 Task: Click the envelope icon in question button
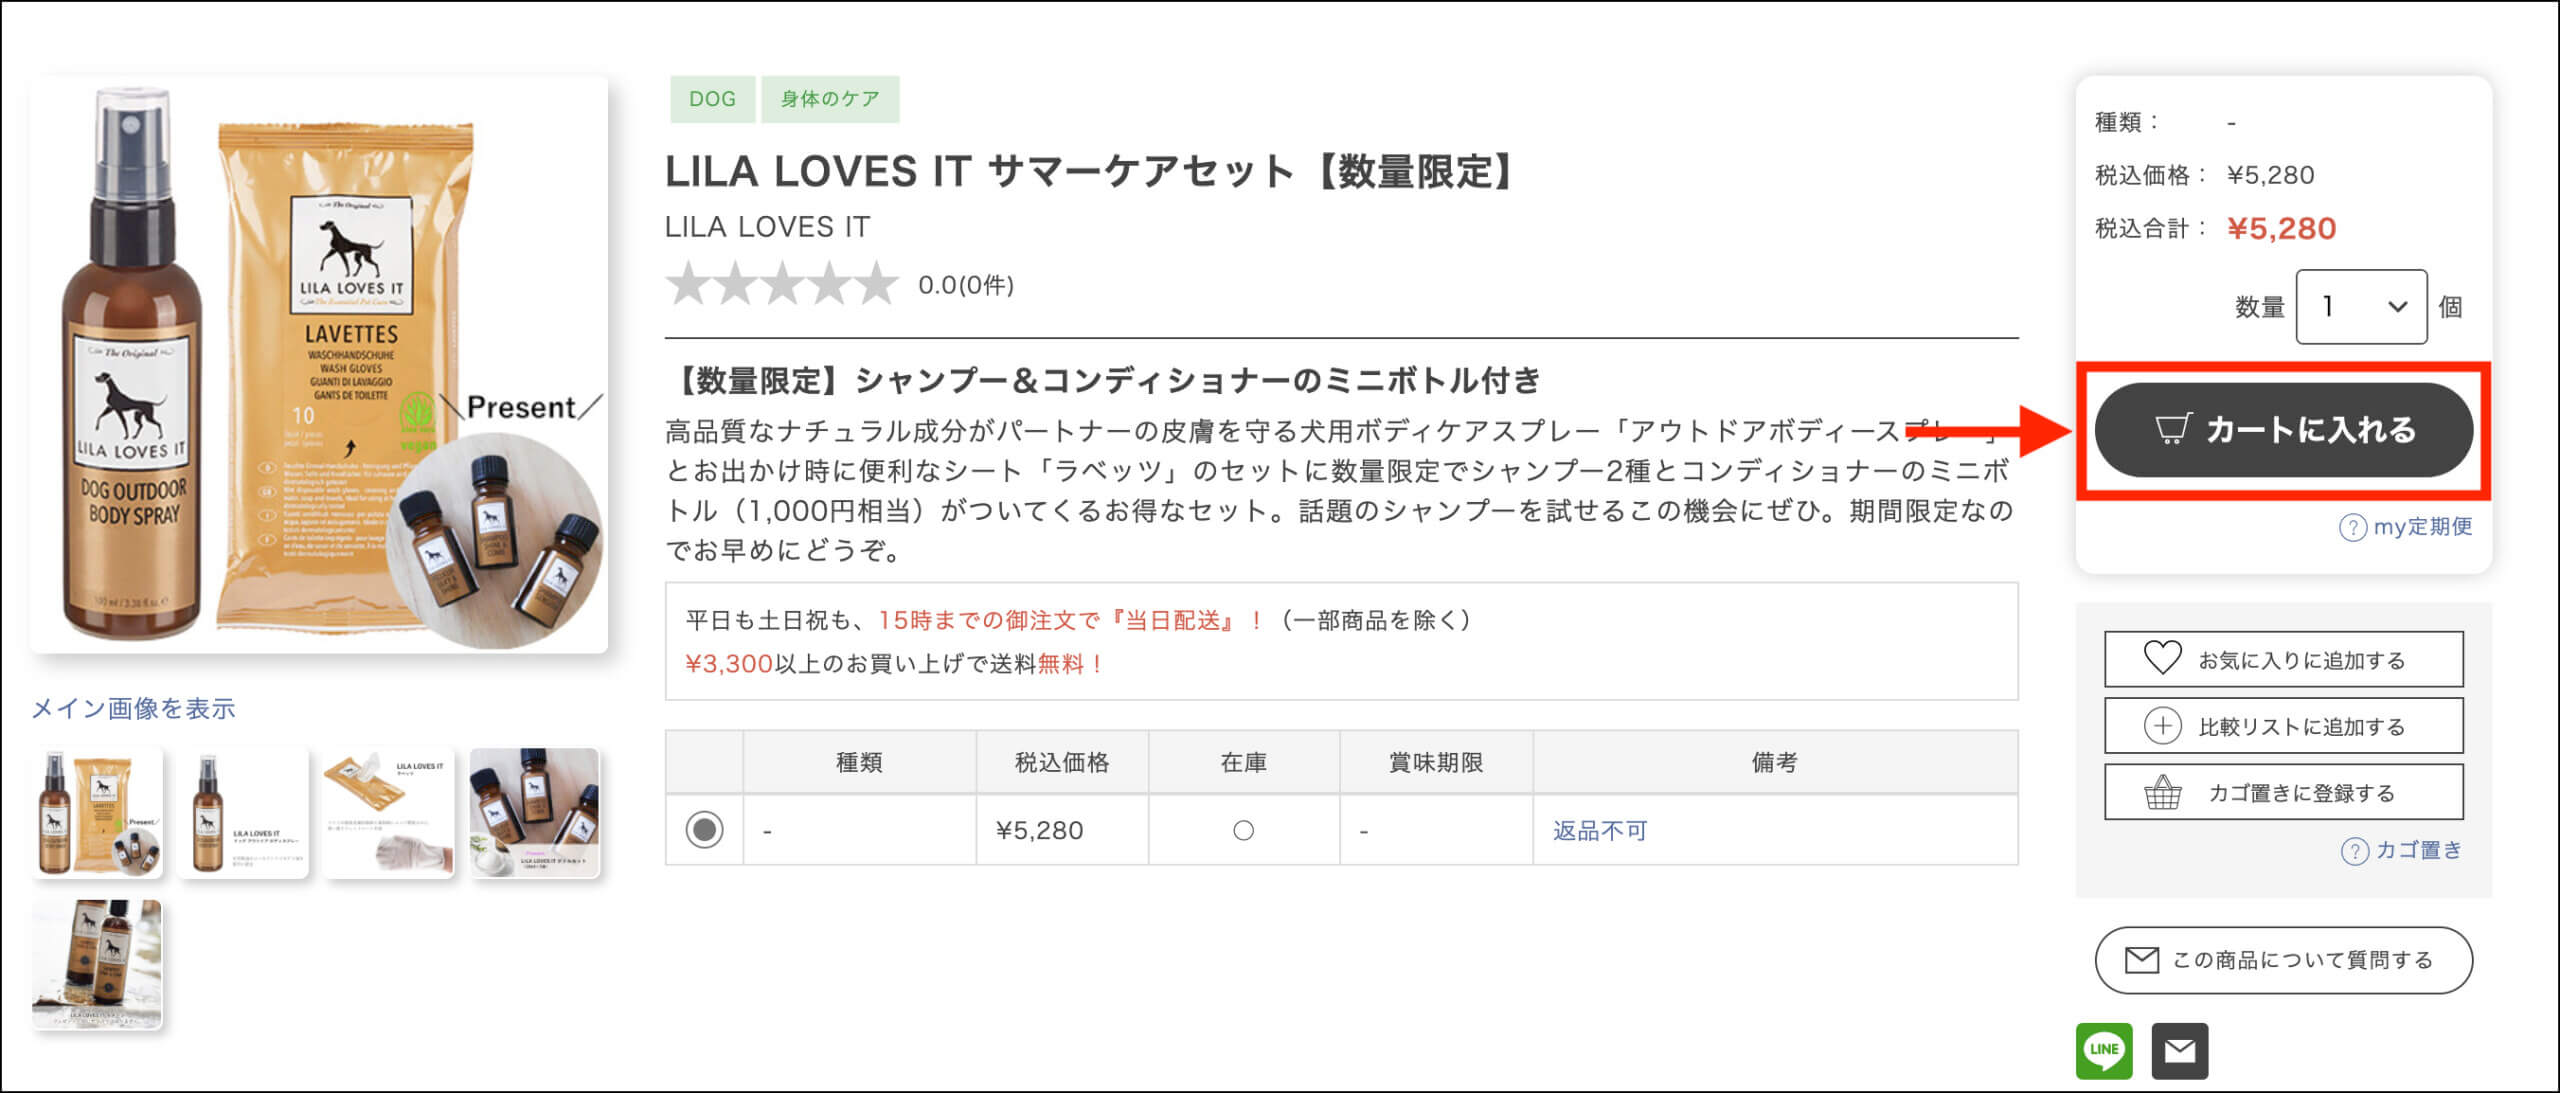[2142, 960]
